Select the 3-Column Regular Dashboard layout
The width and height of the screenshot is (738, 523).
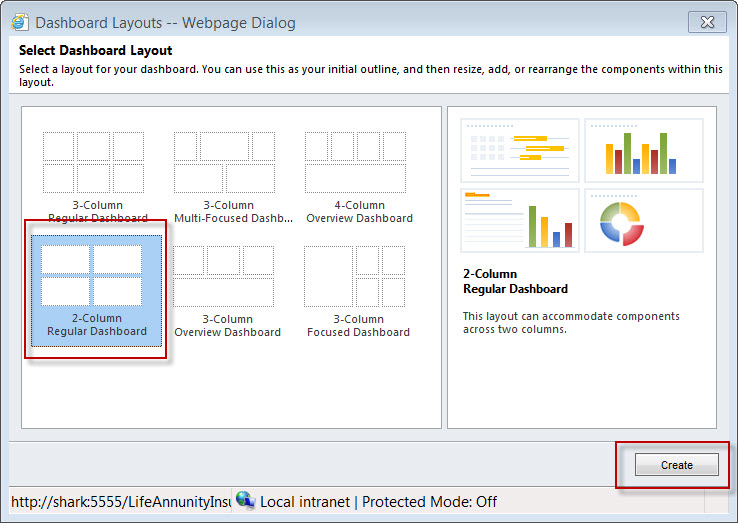click(x=95, y=174)
